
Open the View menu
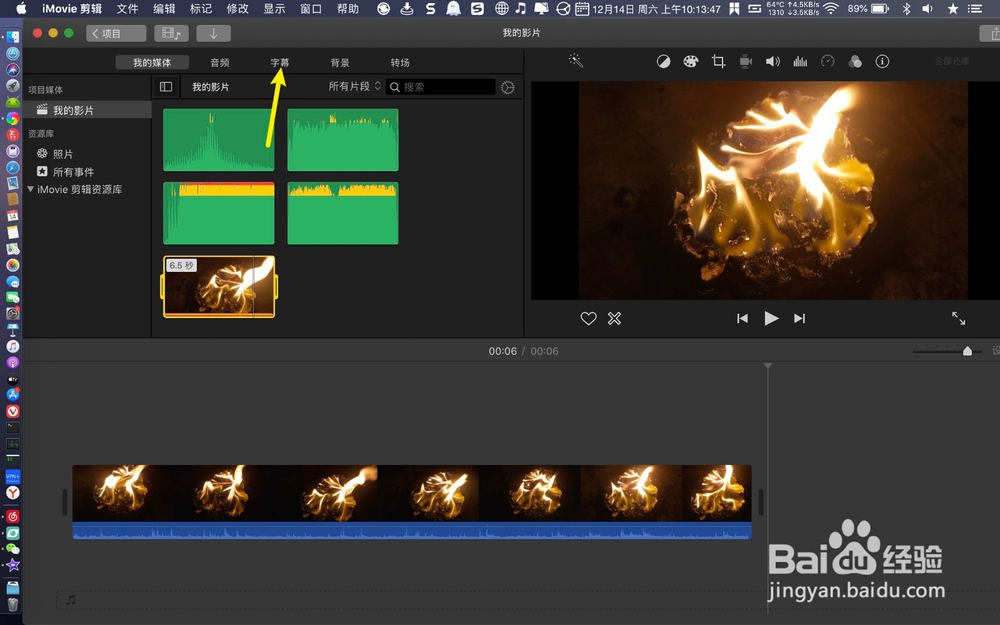point(274,9)
